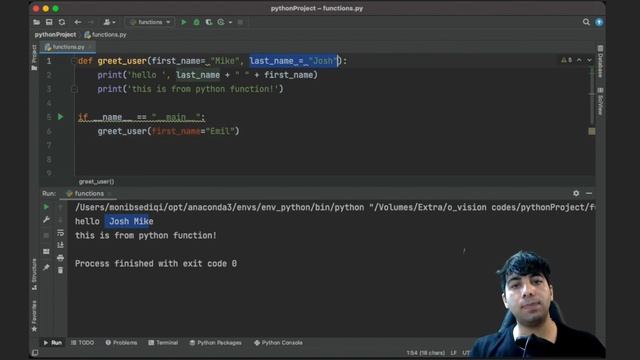Click the Save All toolbar icon

click(x=49, y=22)
